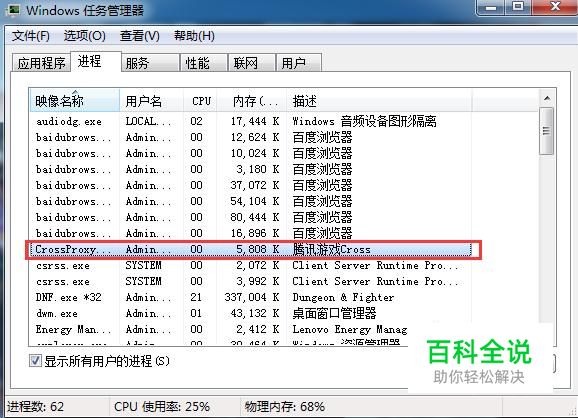
Task: Select csrss.exe using 2,072 K memory
Action: [x=250, y=265]
